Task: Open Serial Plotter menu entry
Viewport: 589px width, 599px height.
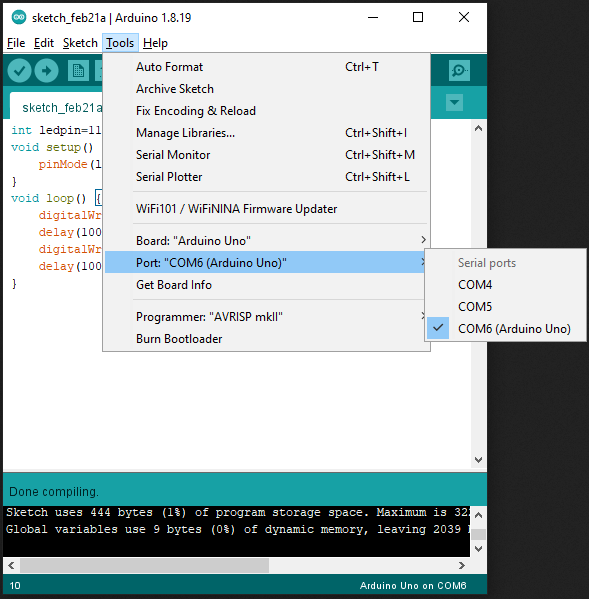Action: (x=266, y=176)
